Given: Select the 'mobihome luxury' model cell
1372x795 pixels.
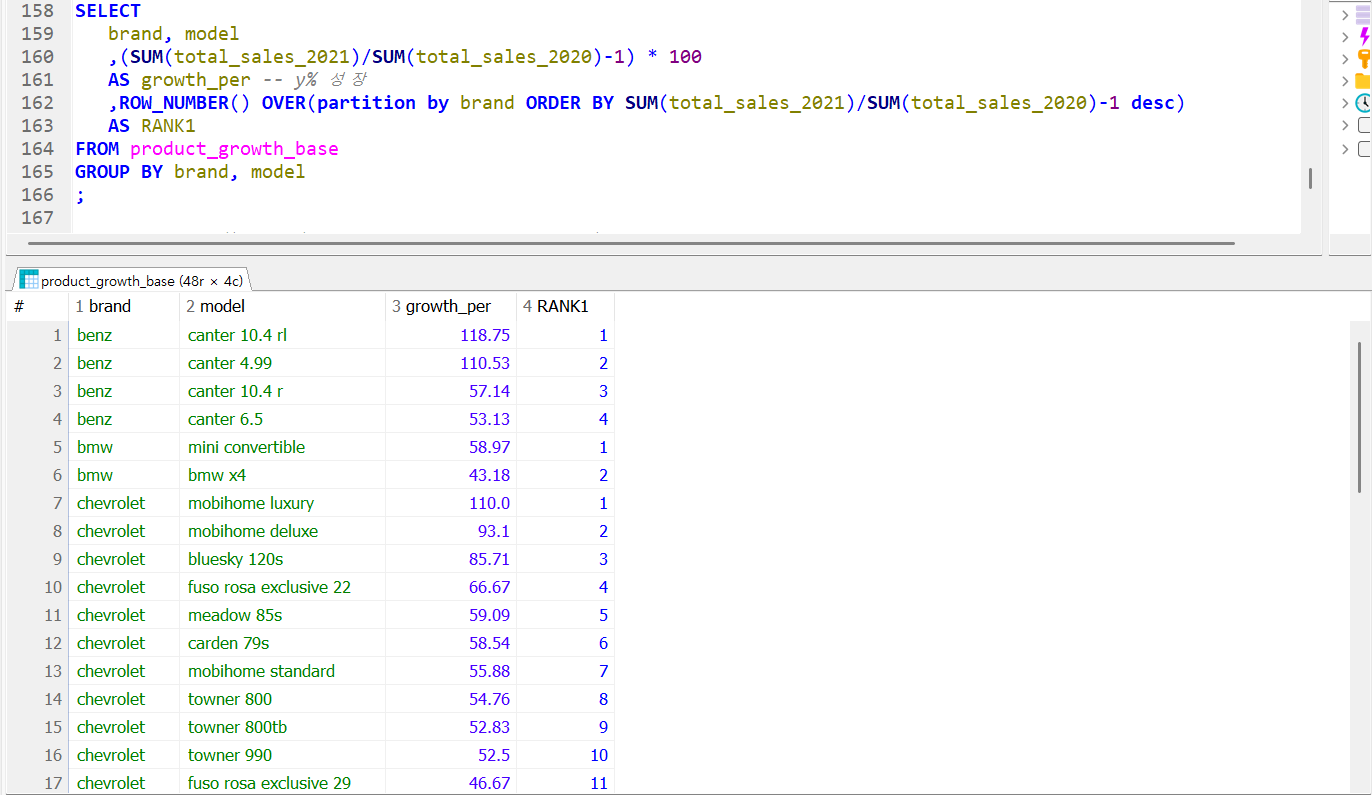Looking at the screenshot, I should coord(282,503).
